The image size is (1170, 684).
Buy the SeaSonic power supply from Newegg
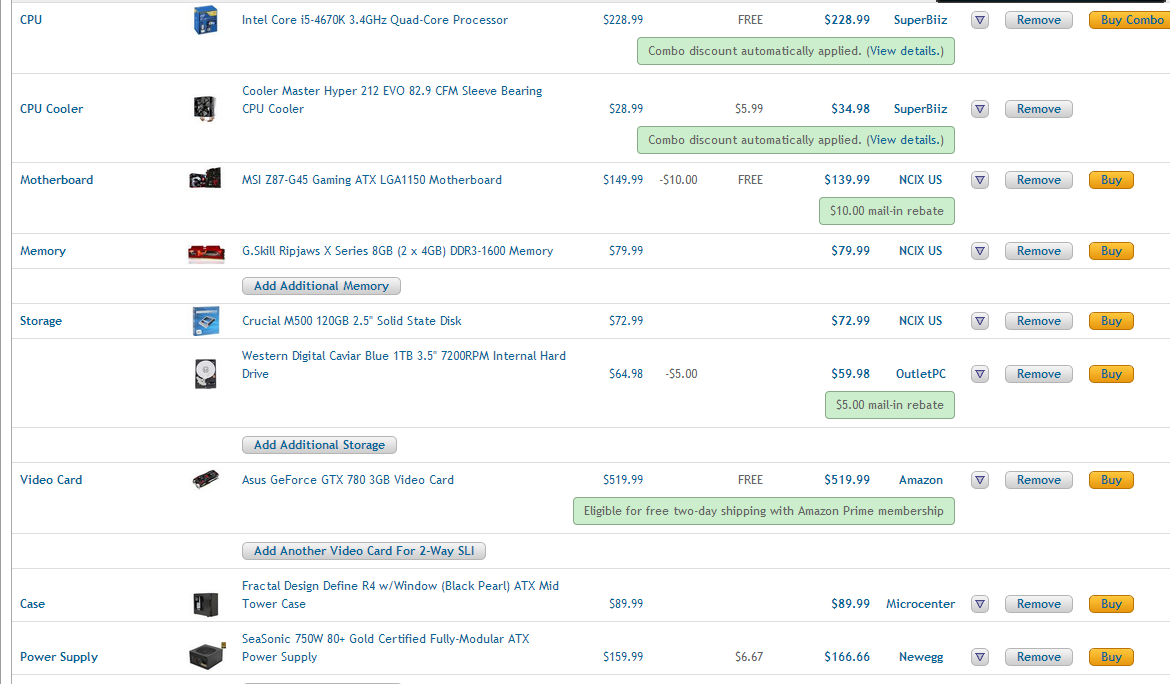tap(1111, 656)
